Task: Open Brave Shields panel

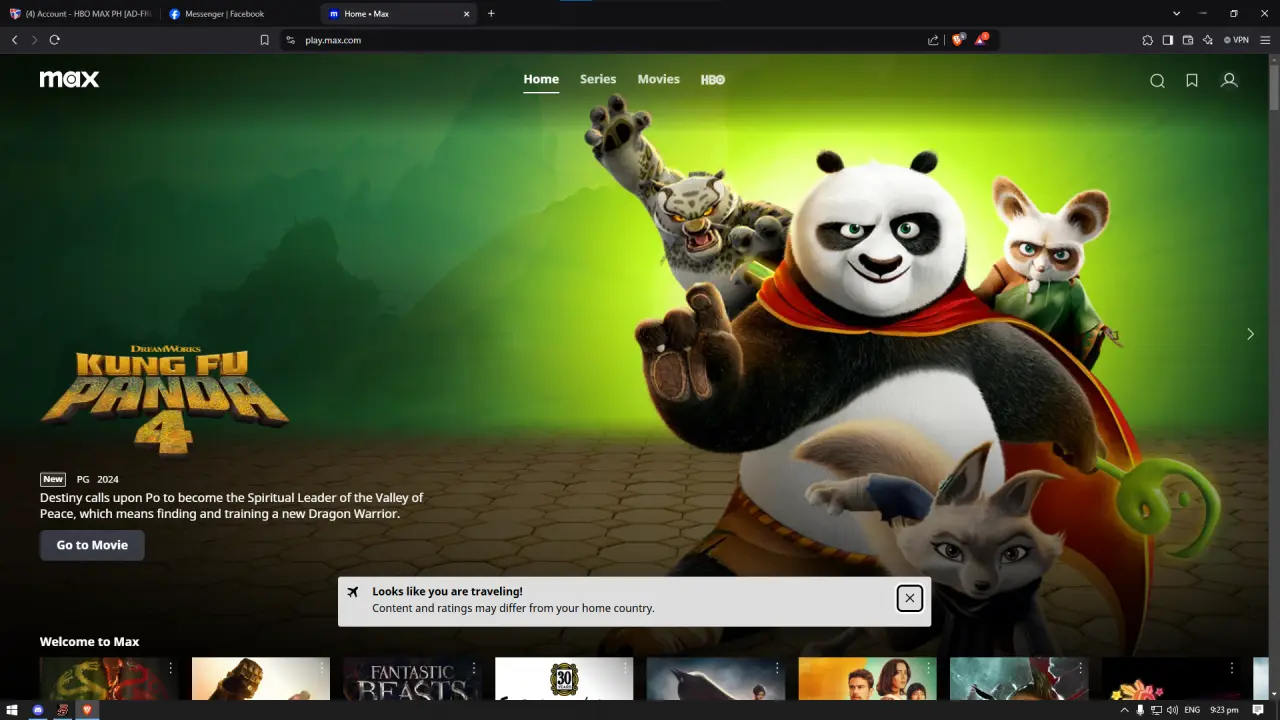Action: [x=958, y=40]
